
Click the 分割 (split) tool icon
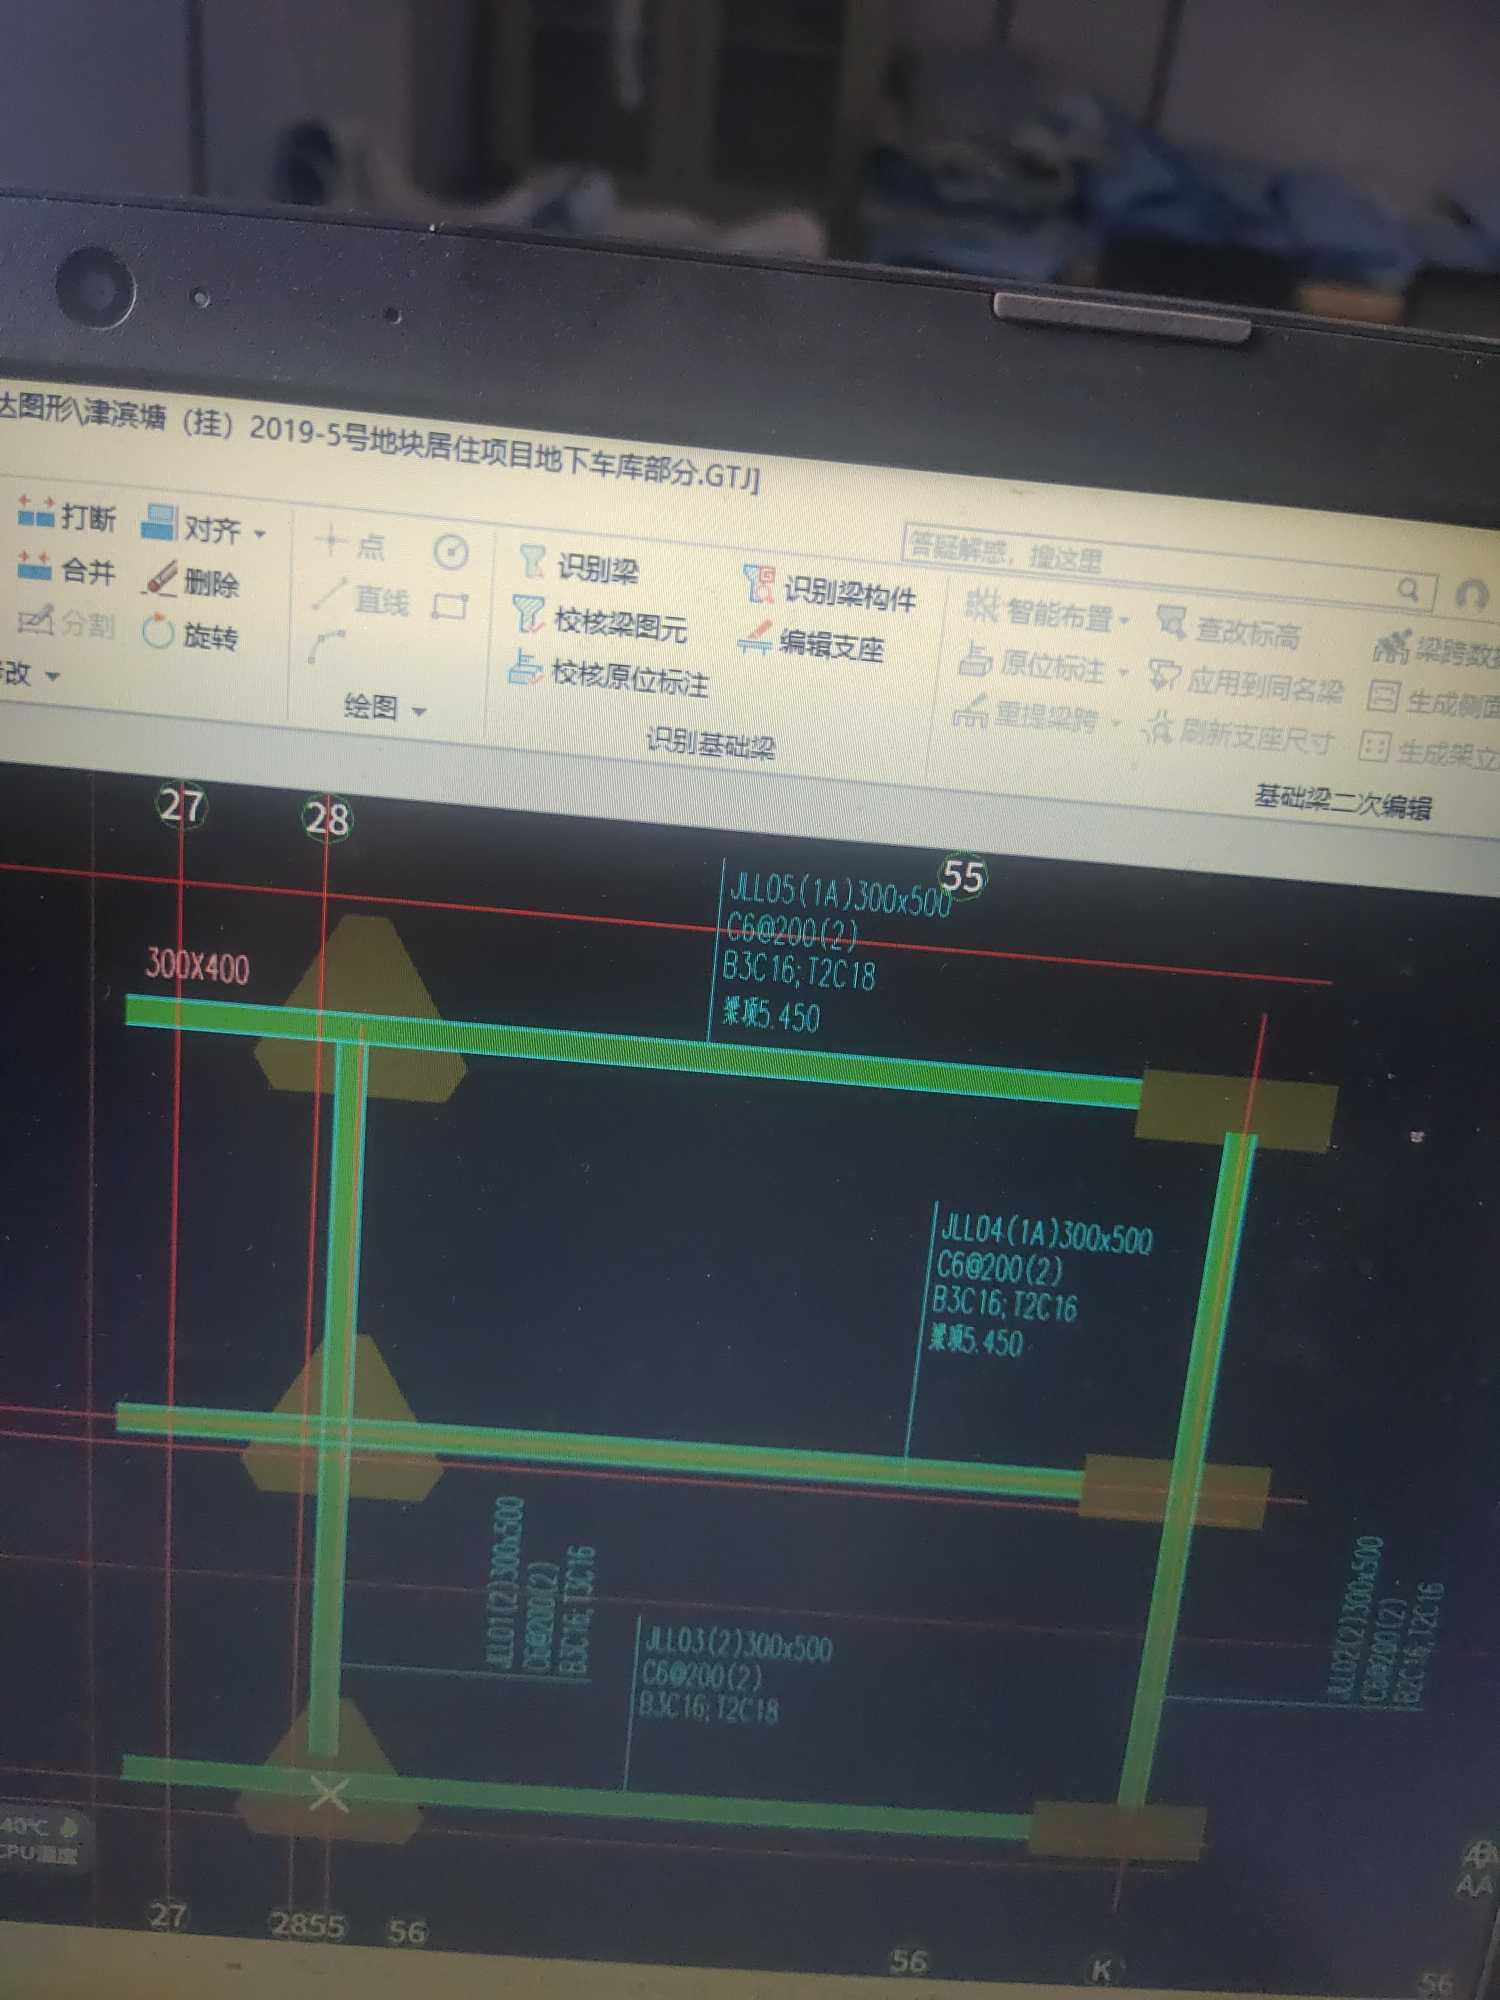35,620
